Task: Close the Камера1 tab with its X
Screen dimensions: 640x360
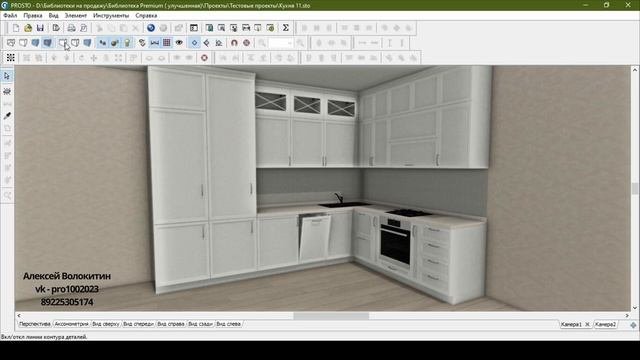Action: (x=587, y=324)
